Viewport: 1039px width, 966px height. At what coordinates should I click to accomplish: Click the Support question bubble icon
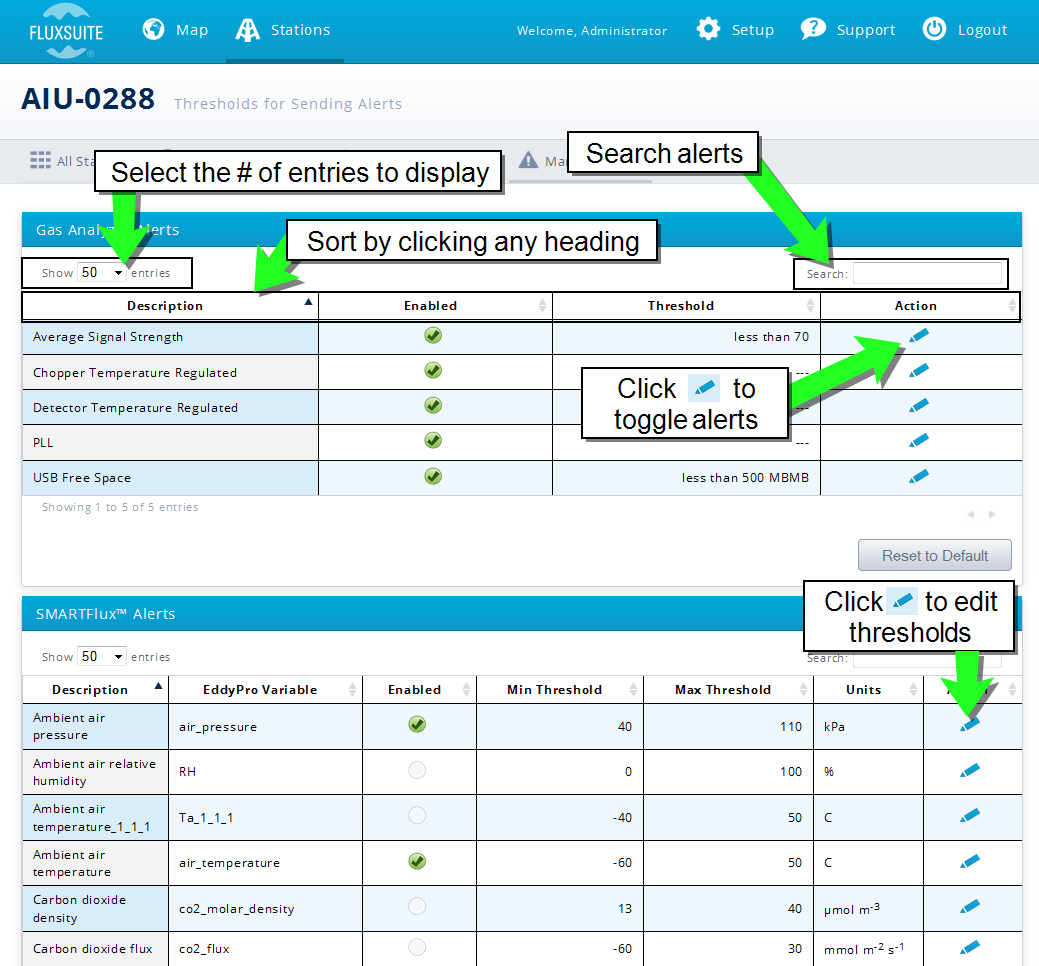813,29
